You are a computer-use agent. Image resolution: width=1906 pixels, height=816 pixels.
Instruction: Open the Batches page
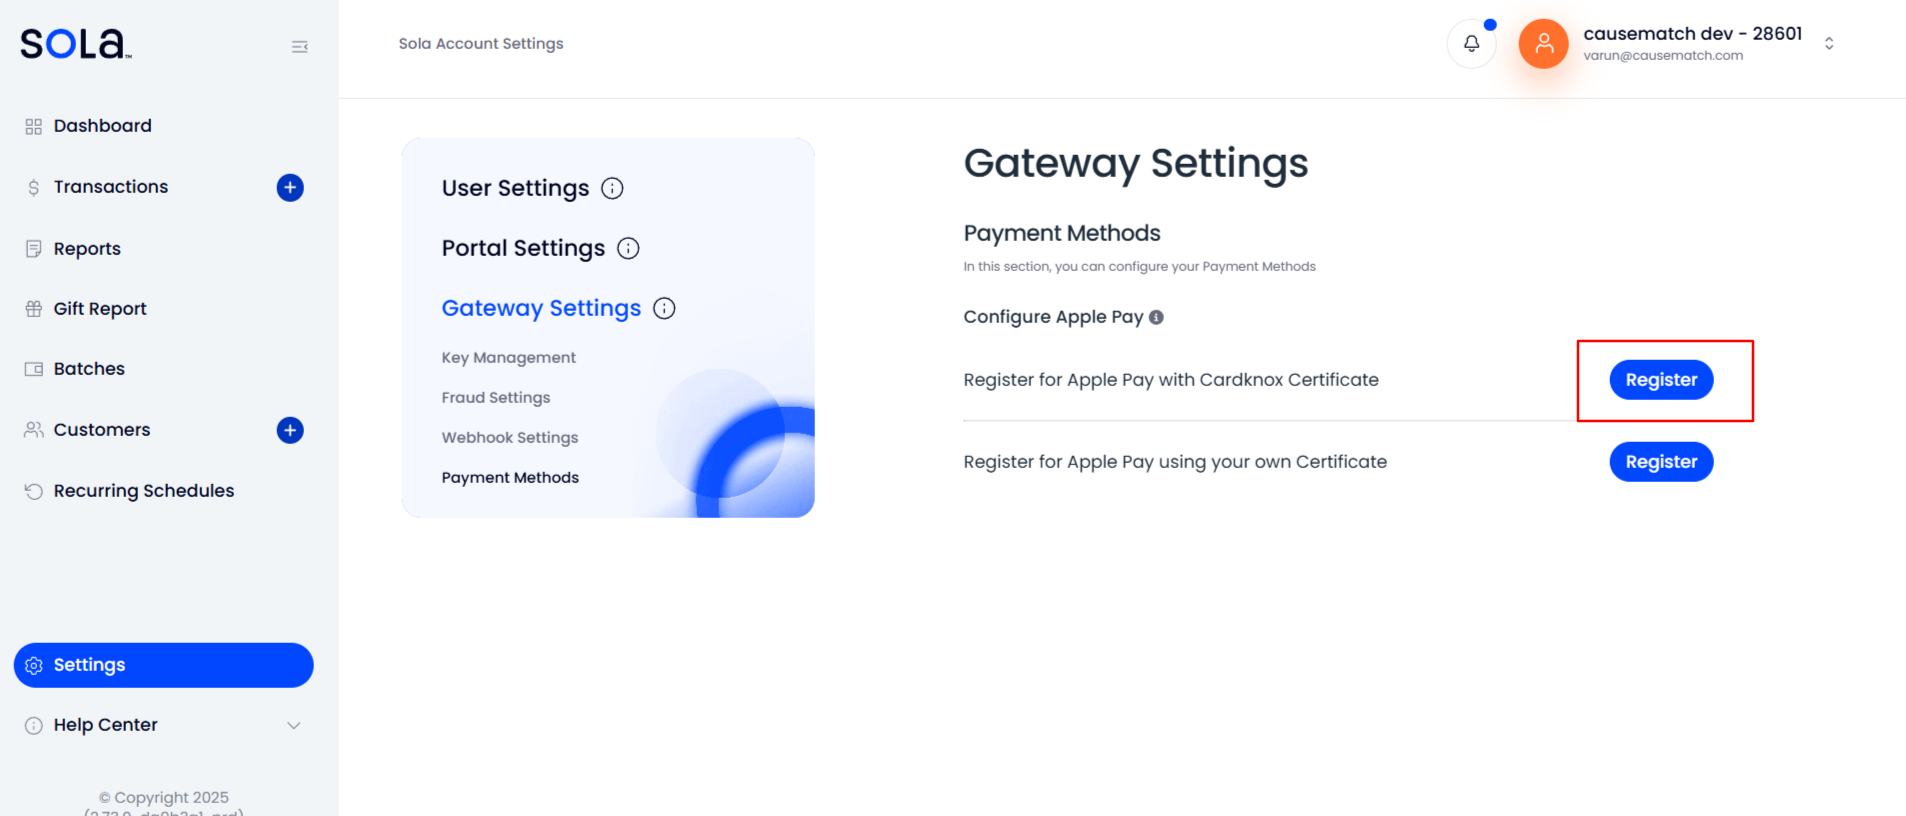(89, 369)
